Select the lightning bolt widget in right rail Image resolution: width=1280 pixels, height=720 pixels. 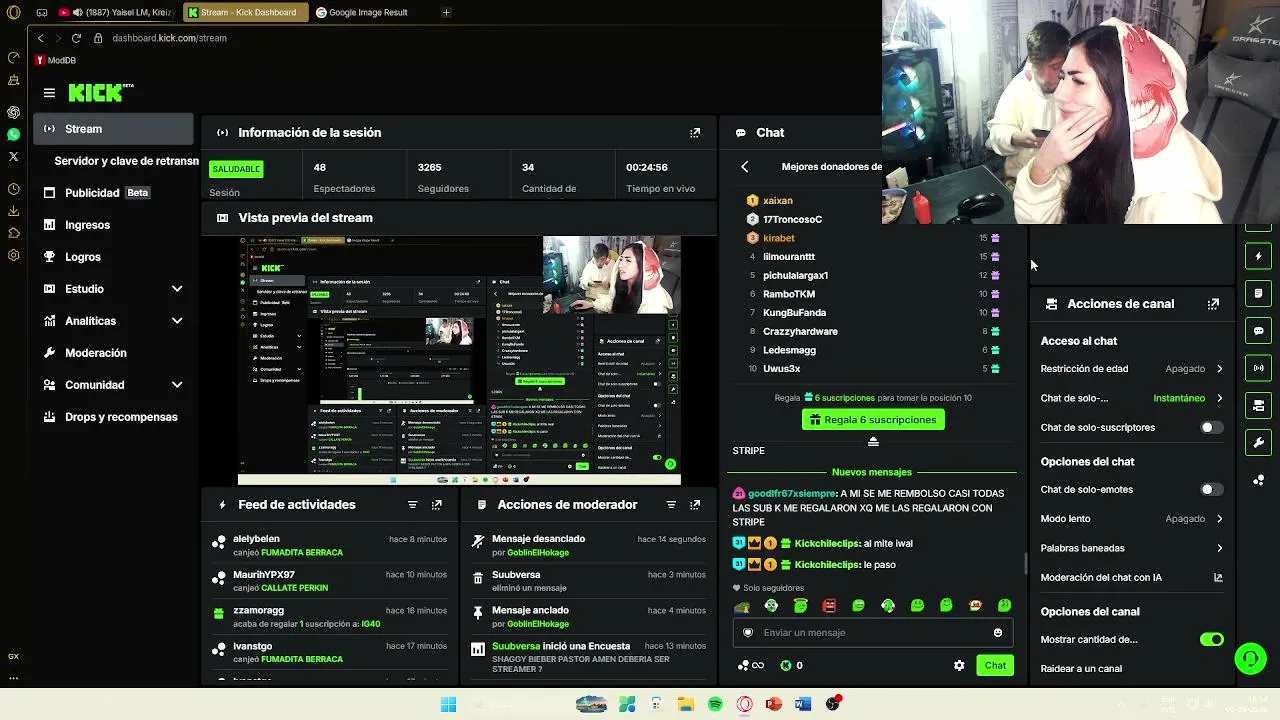click(x=1258, y=257)
